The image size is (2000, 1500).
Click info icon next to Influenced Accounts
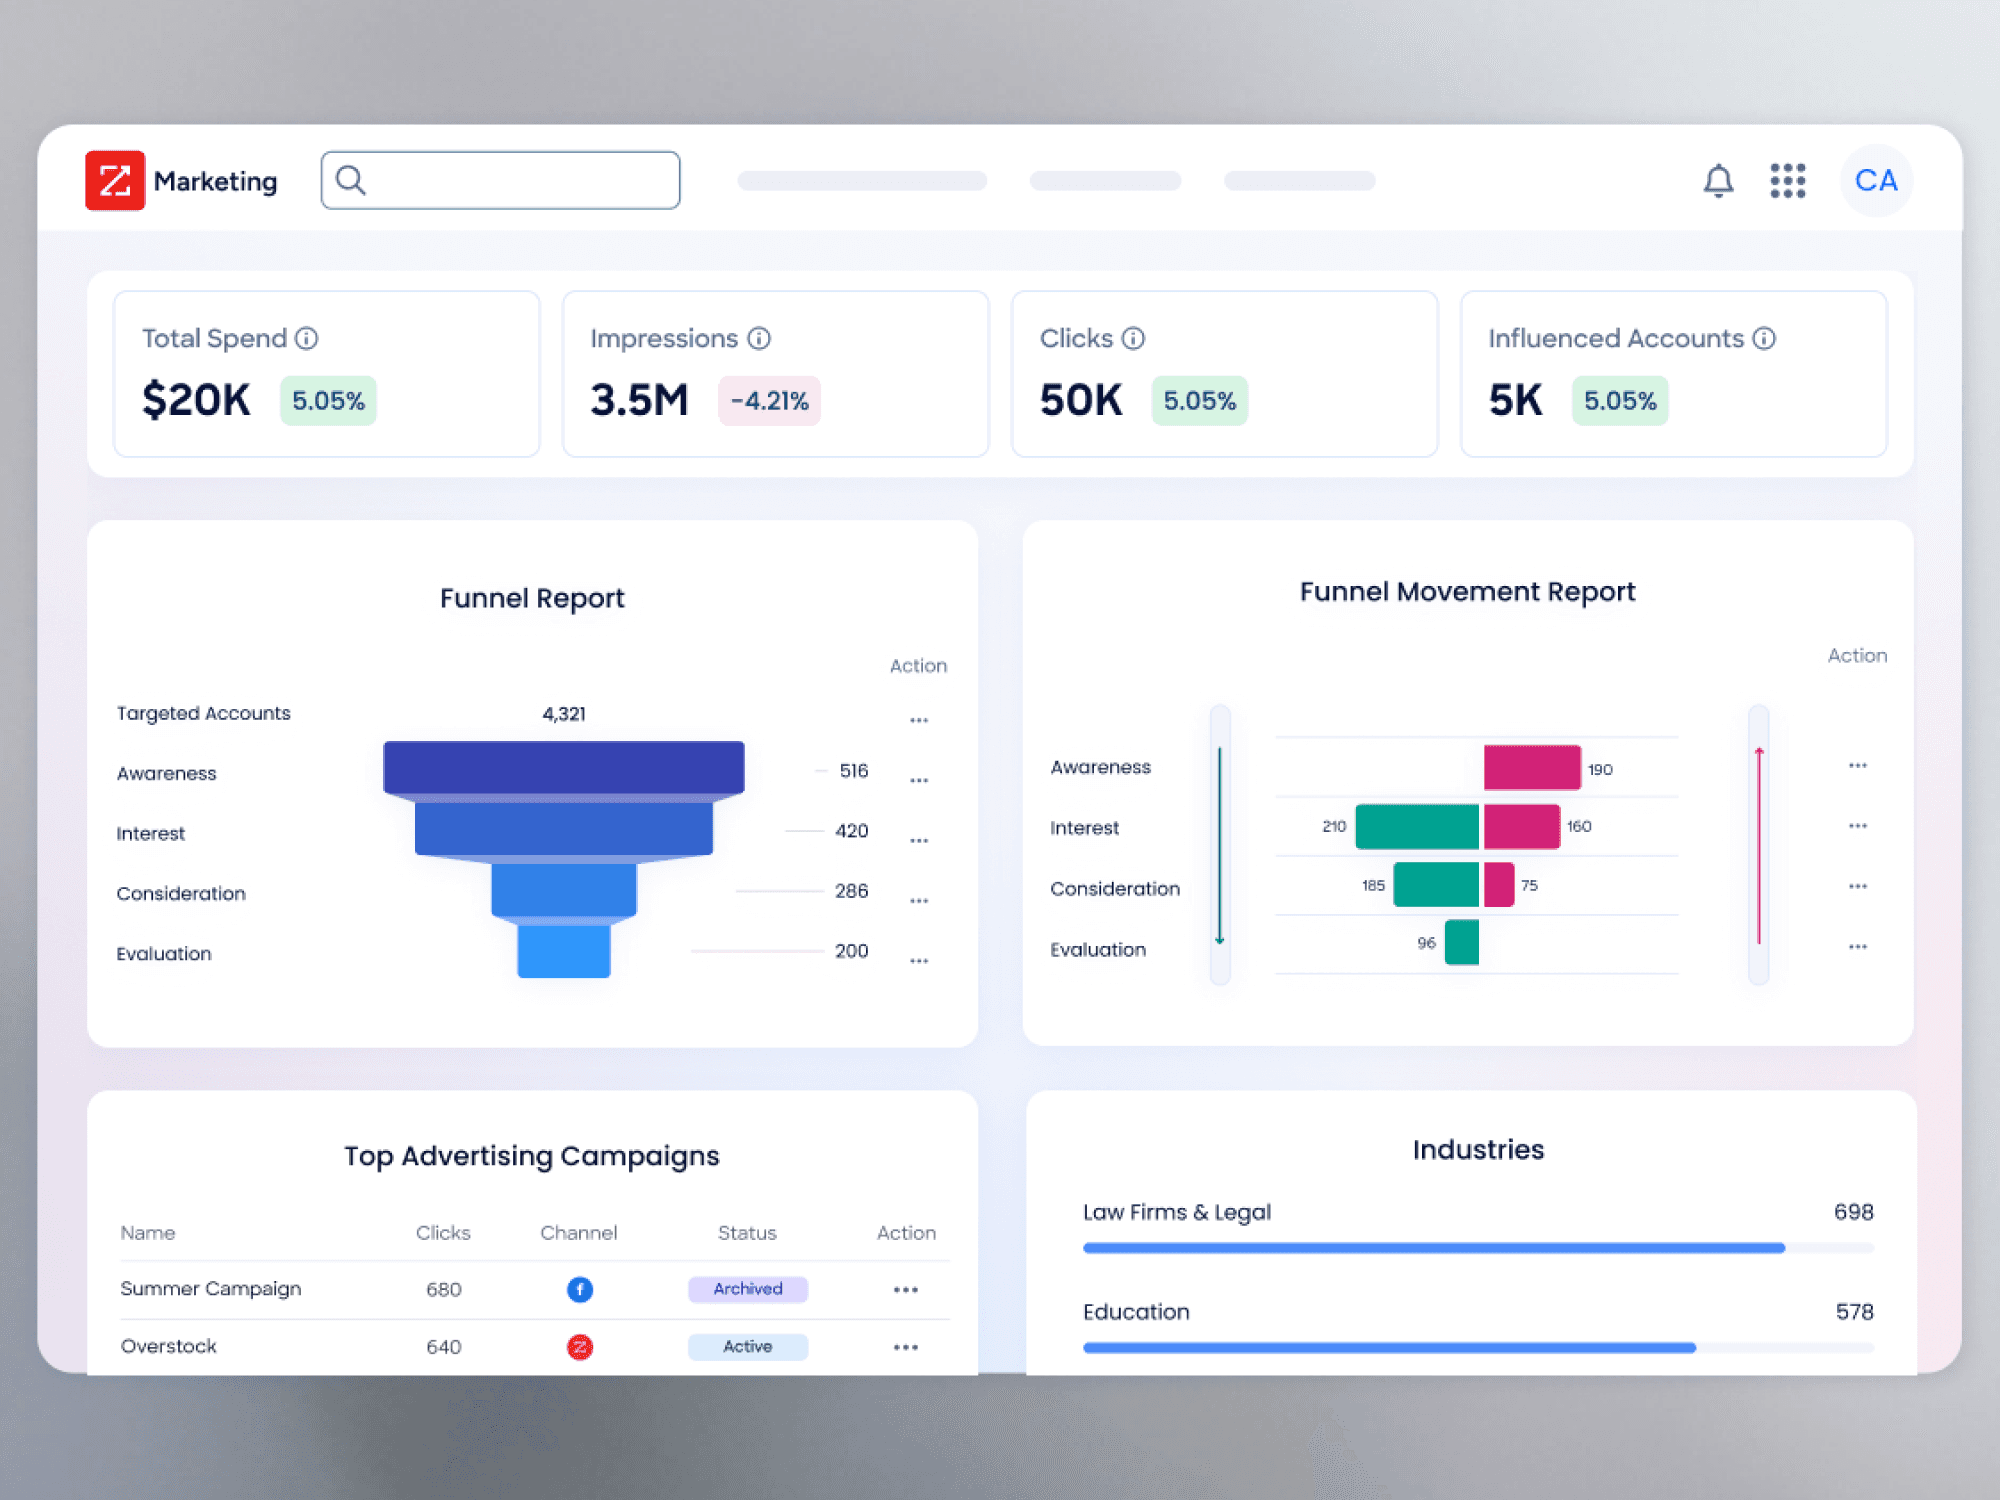1764,339
